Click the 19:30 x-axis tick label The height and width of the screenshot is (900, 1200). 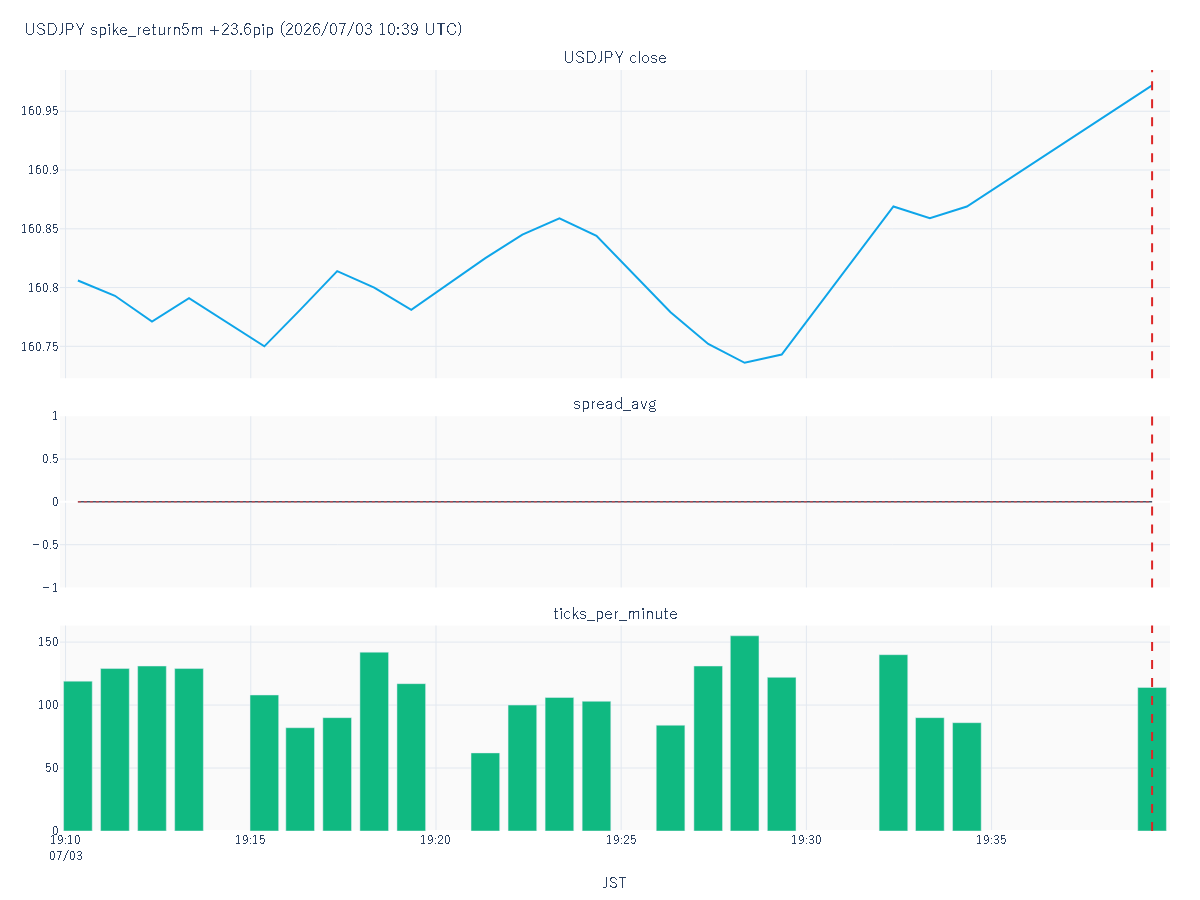click(x=806, y=841)
